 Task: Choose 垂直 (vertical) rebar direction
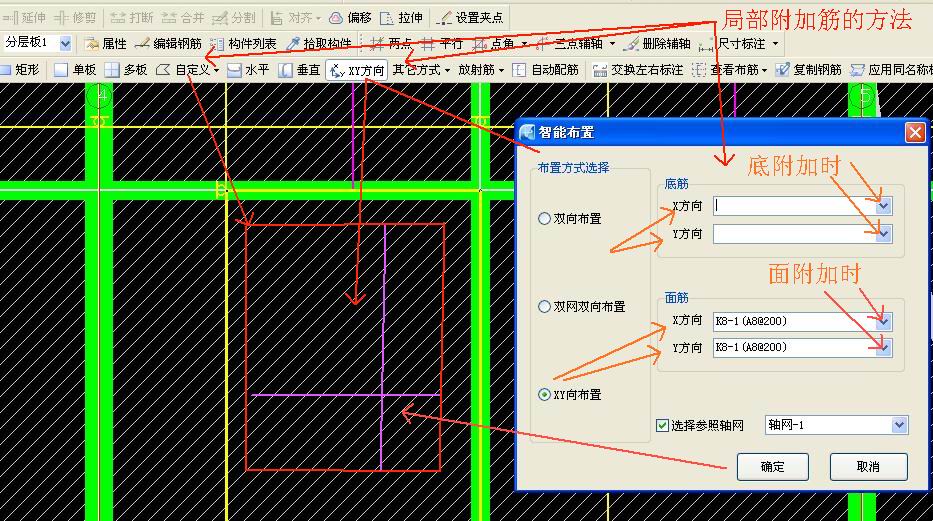(x=300, y=70)
